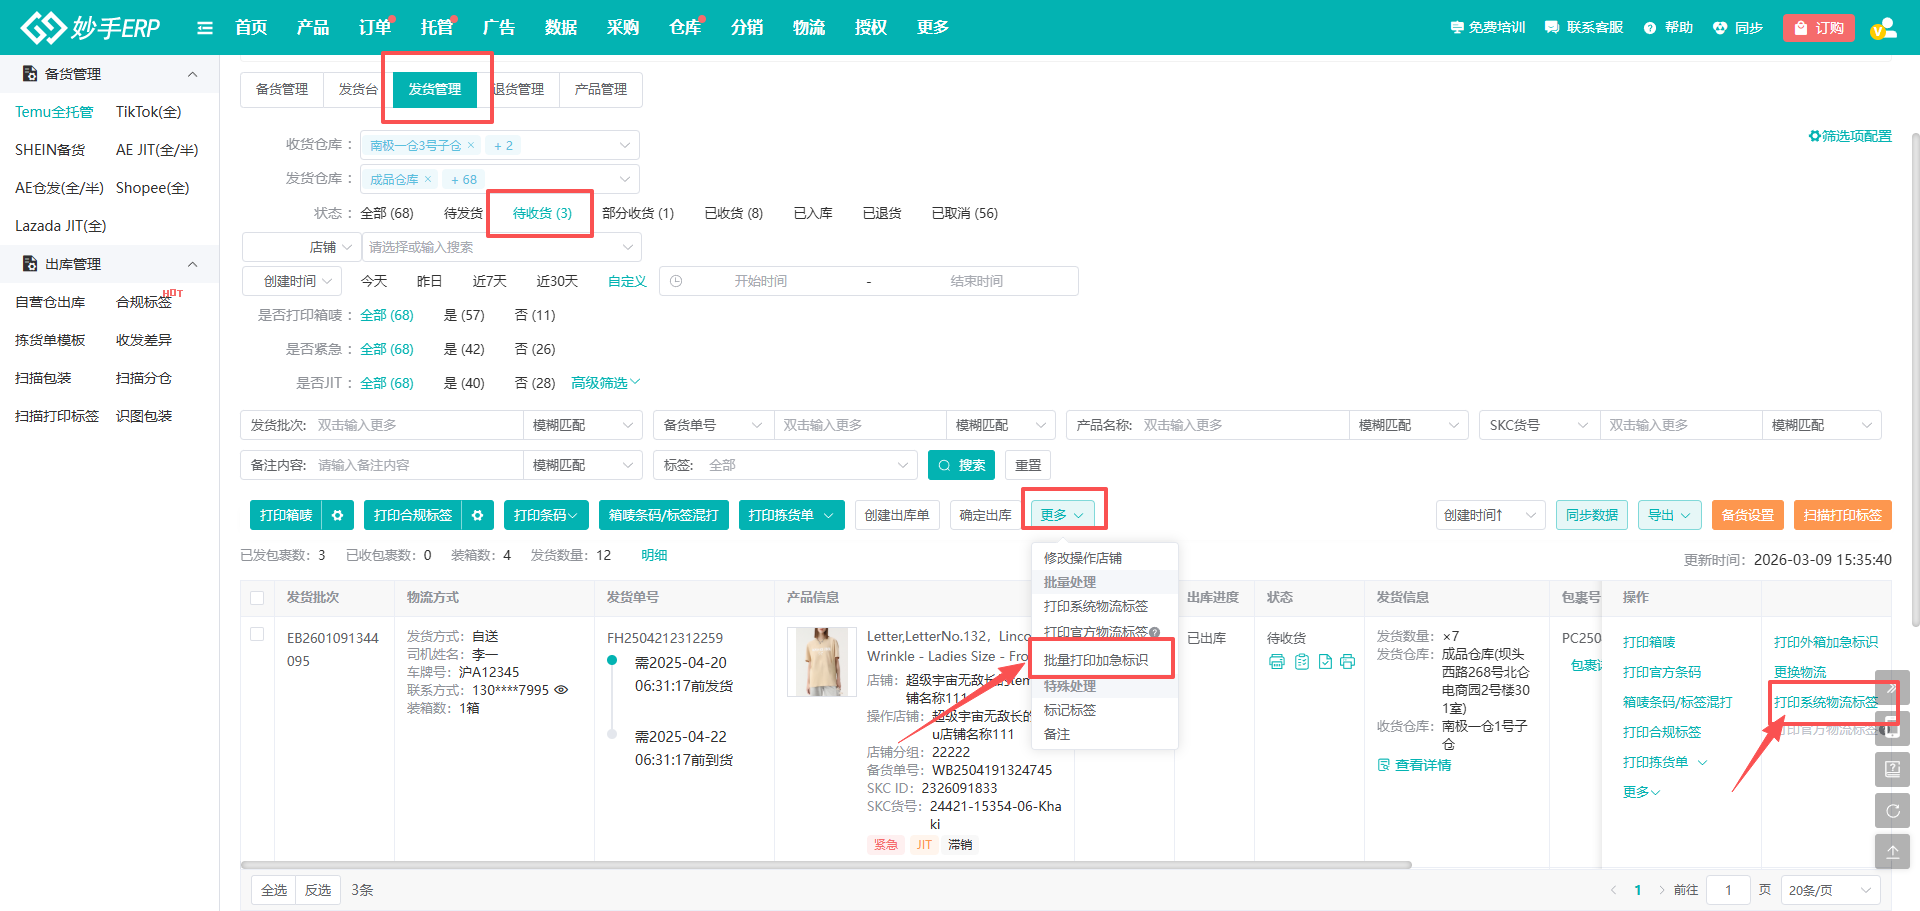This screenshot has height=911, width=1920.
Task: Filter 是否打印箱唛 by 否 (11)
Action: coord(535,315)
